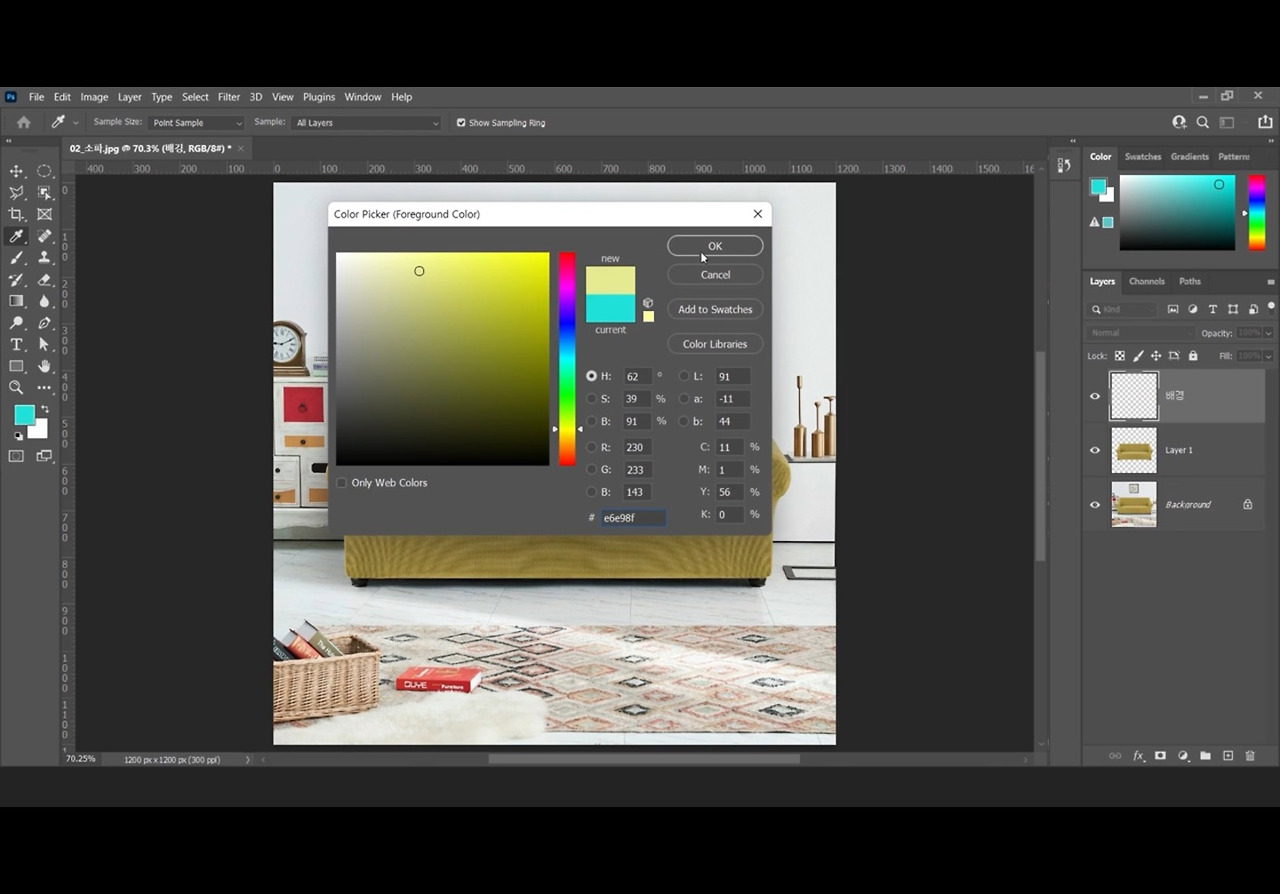Select the Dodge tool
The height and width of the screenshot is (894, 1280).
coord(16,323)
